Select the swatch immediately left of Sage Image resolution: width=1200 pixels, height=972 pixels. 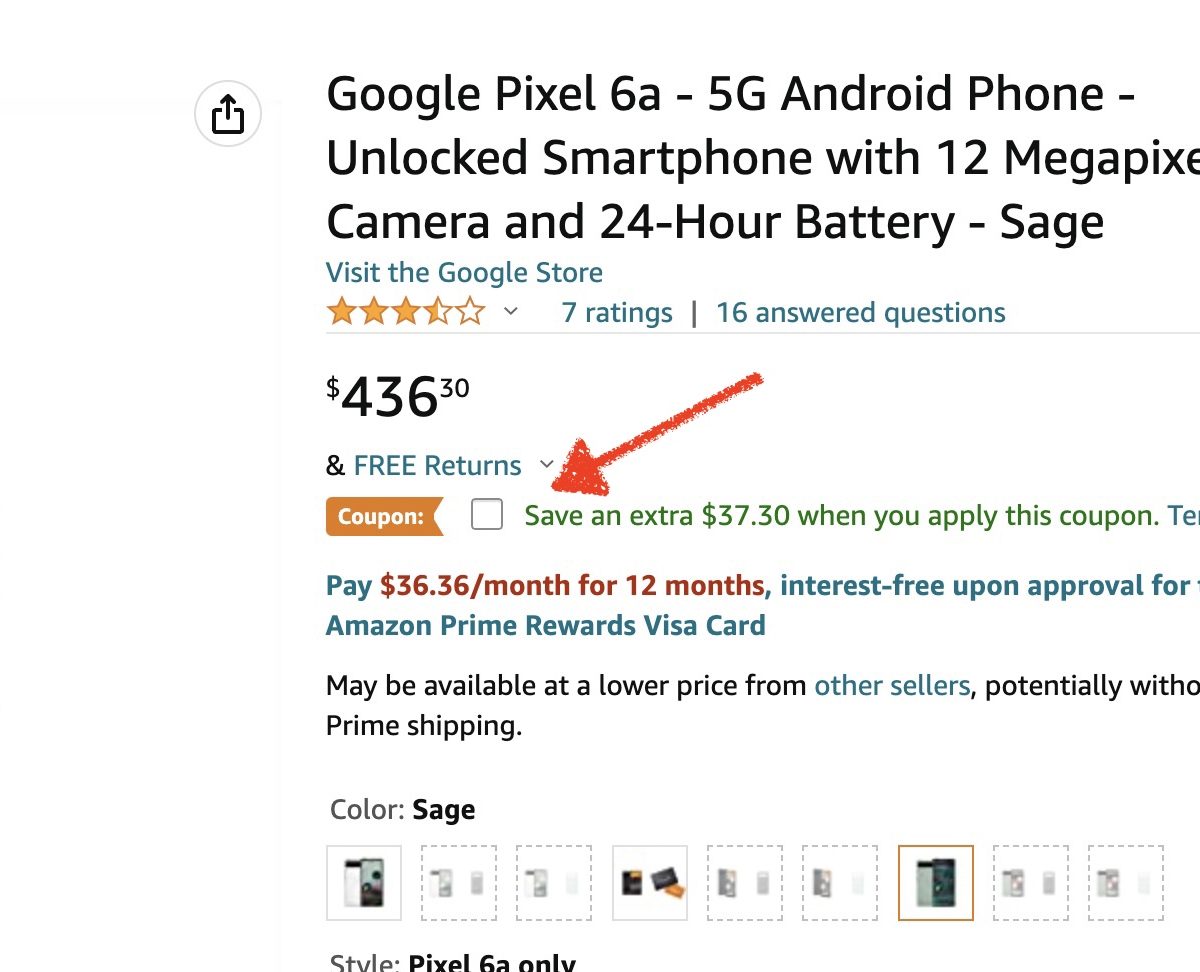coord(840,883)
